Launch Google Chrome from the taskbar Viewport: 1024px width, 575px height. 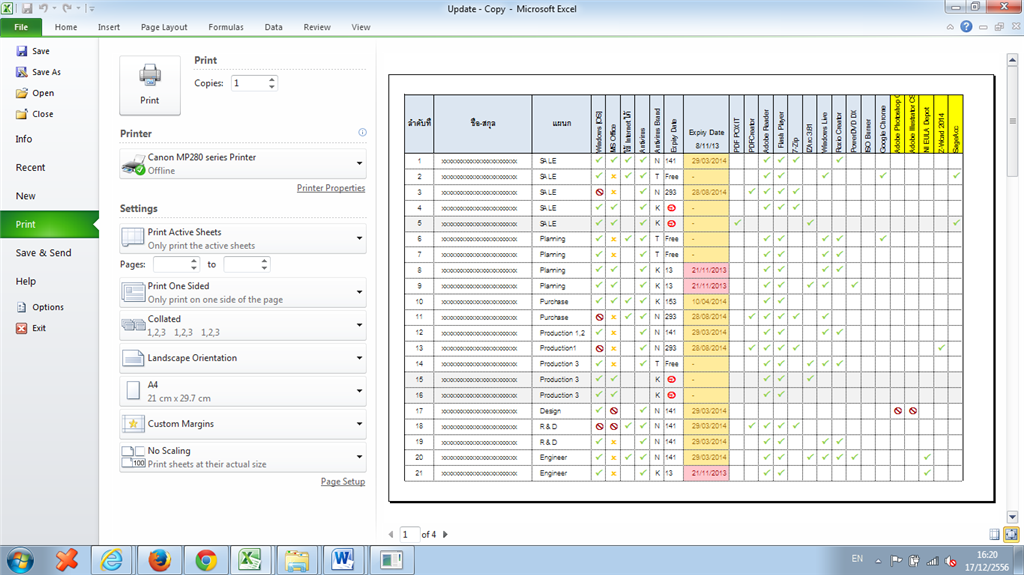coord(206,560)
